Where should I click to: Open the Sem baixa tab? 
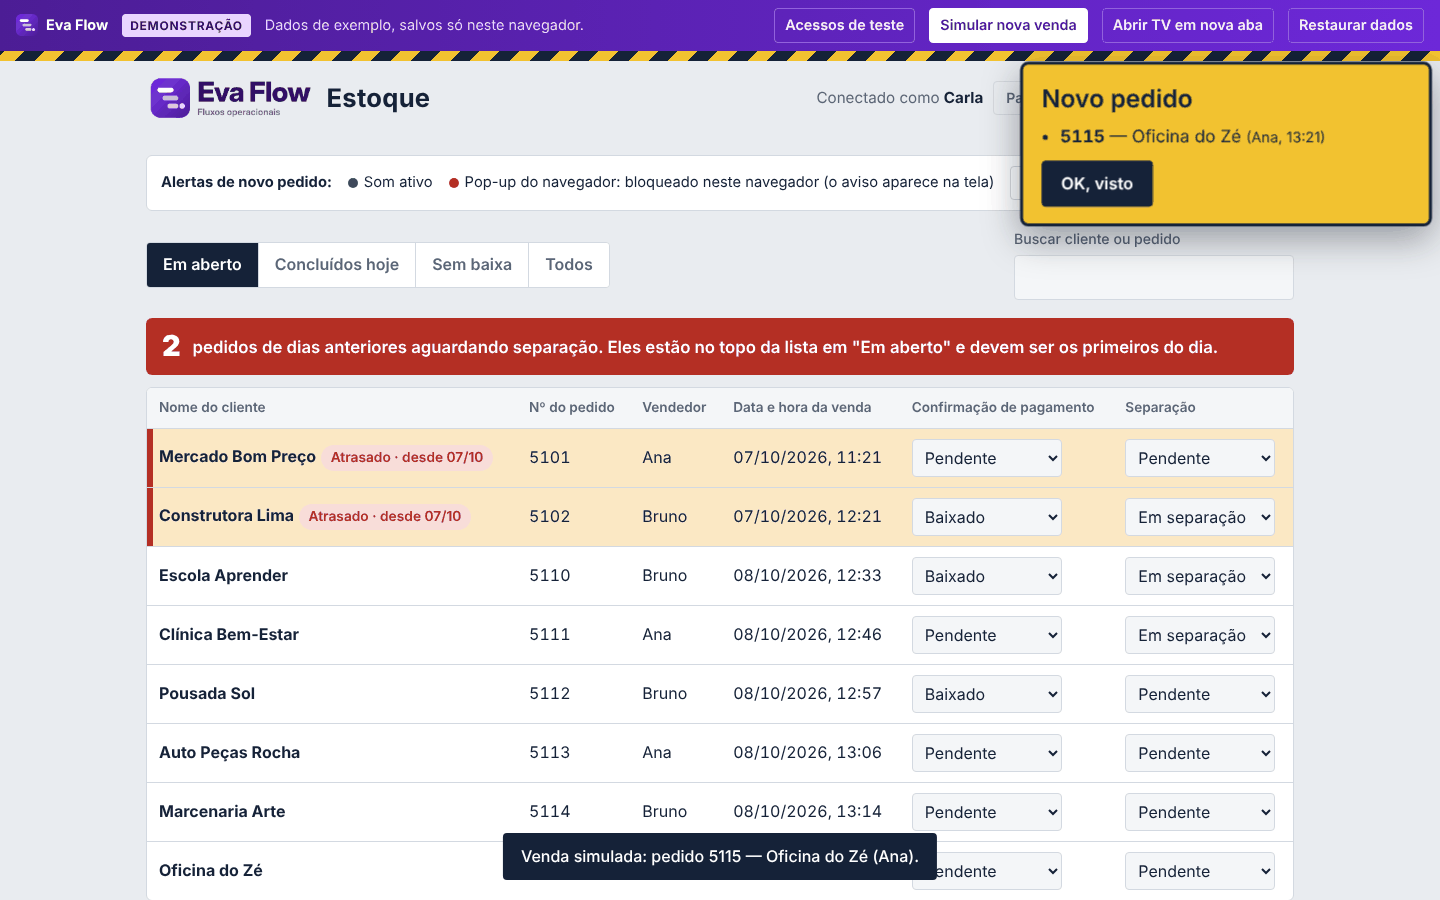(472, 265)
